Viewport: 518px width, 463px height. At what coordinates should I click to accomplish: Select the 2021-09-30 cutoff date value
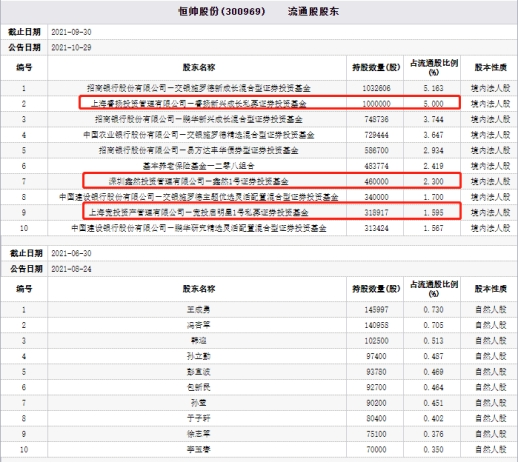coord(71,32)
